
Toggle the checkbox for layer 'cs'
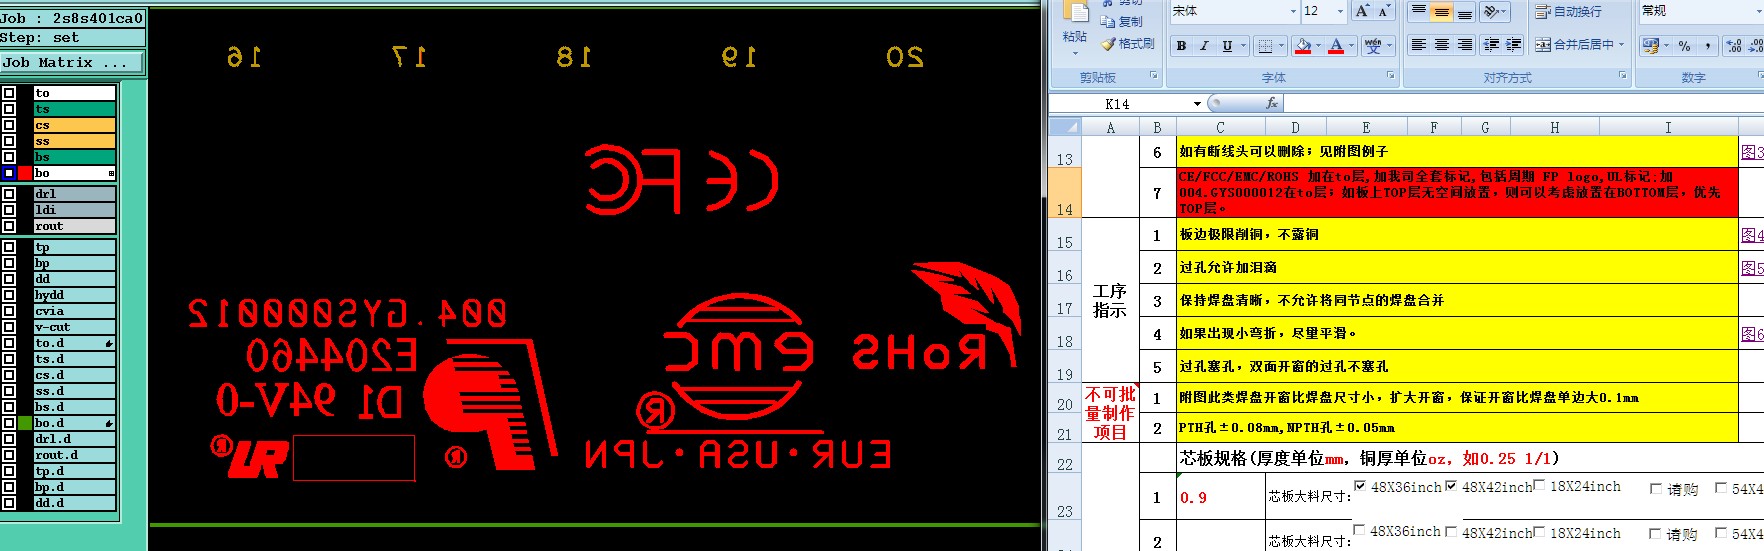(9, 125)
